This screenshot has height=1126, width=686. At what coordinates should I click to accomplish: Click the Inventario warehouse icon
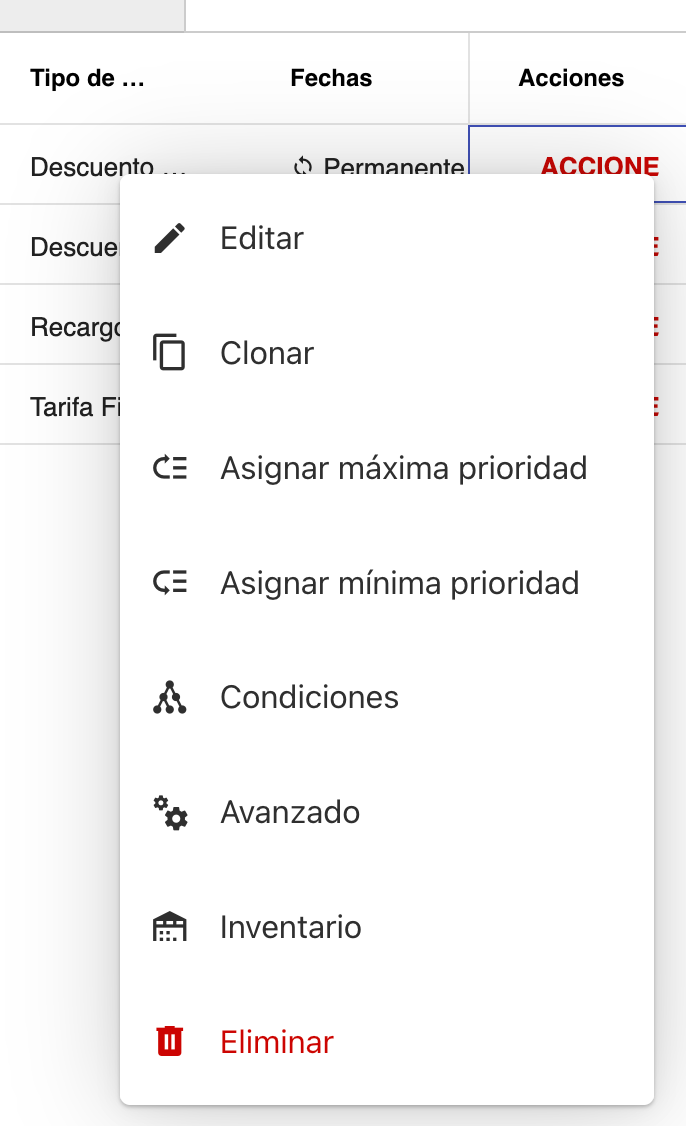click(x=172, y=926)
